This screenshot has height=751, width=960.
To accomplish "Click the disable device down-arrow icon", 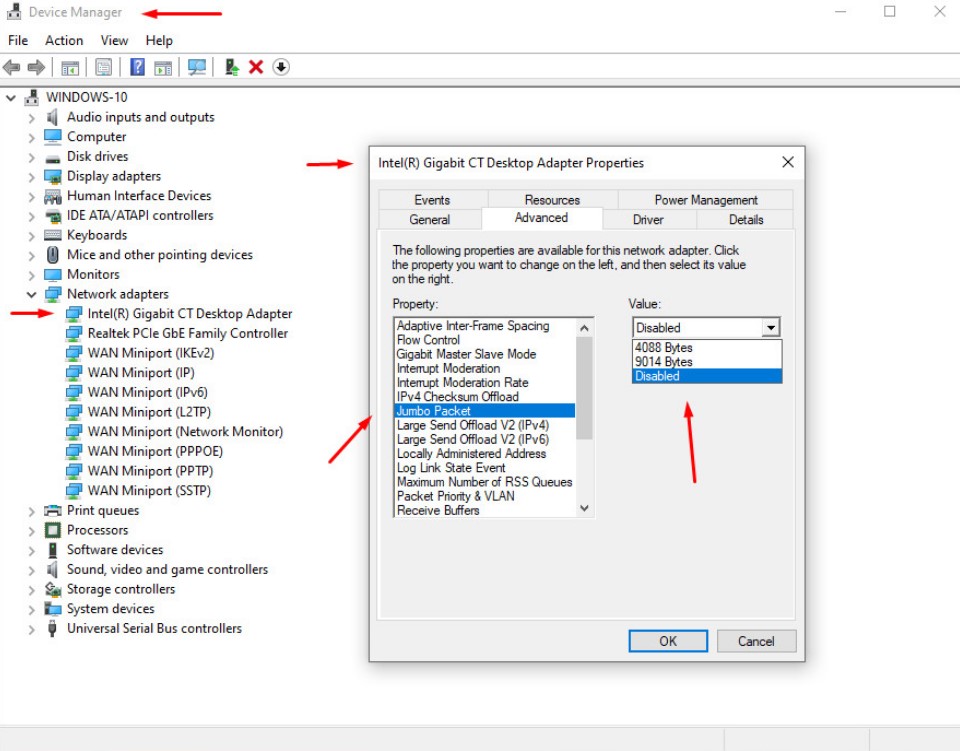I will [281, 67].
